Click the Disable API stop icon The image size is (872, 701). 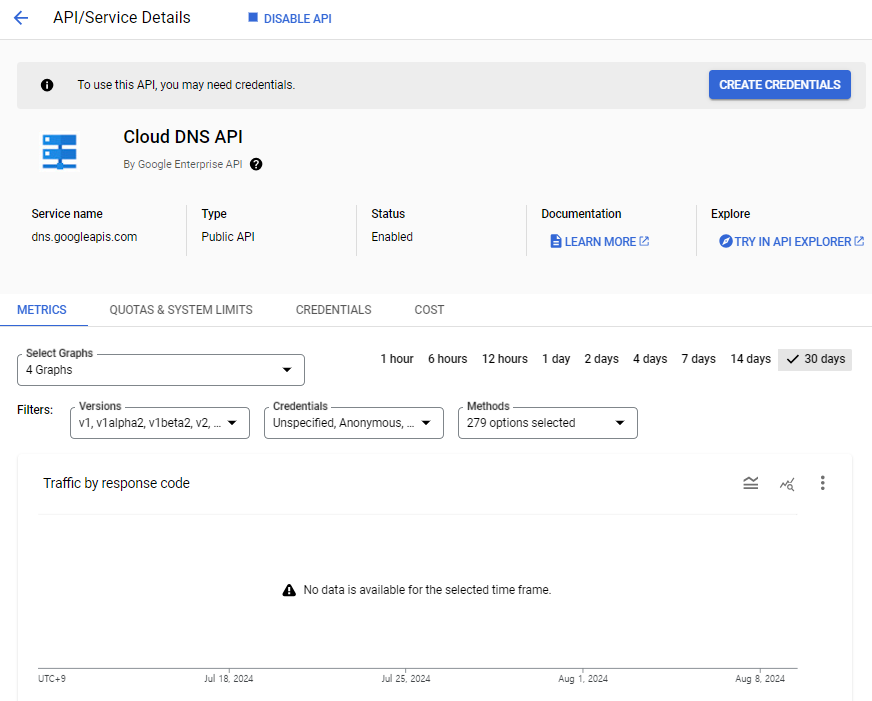[252, 18]
